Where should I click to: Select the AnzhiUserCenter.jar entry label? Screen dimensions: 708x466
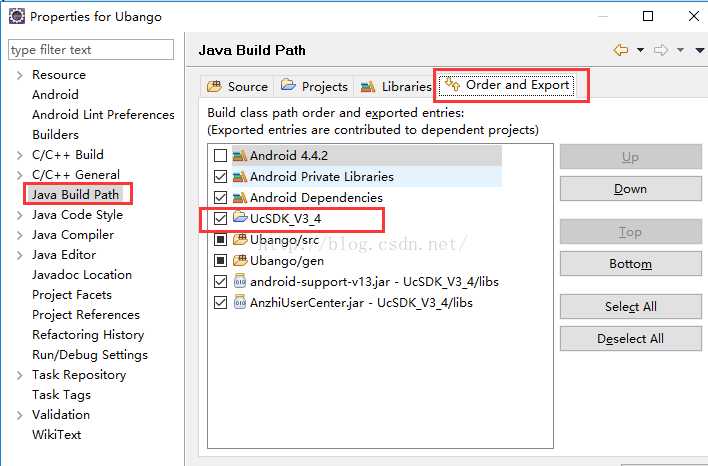click(x=361, y=303)
